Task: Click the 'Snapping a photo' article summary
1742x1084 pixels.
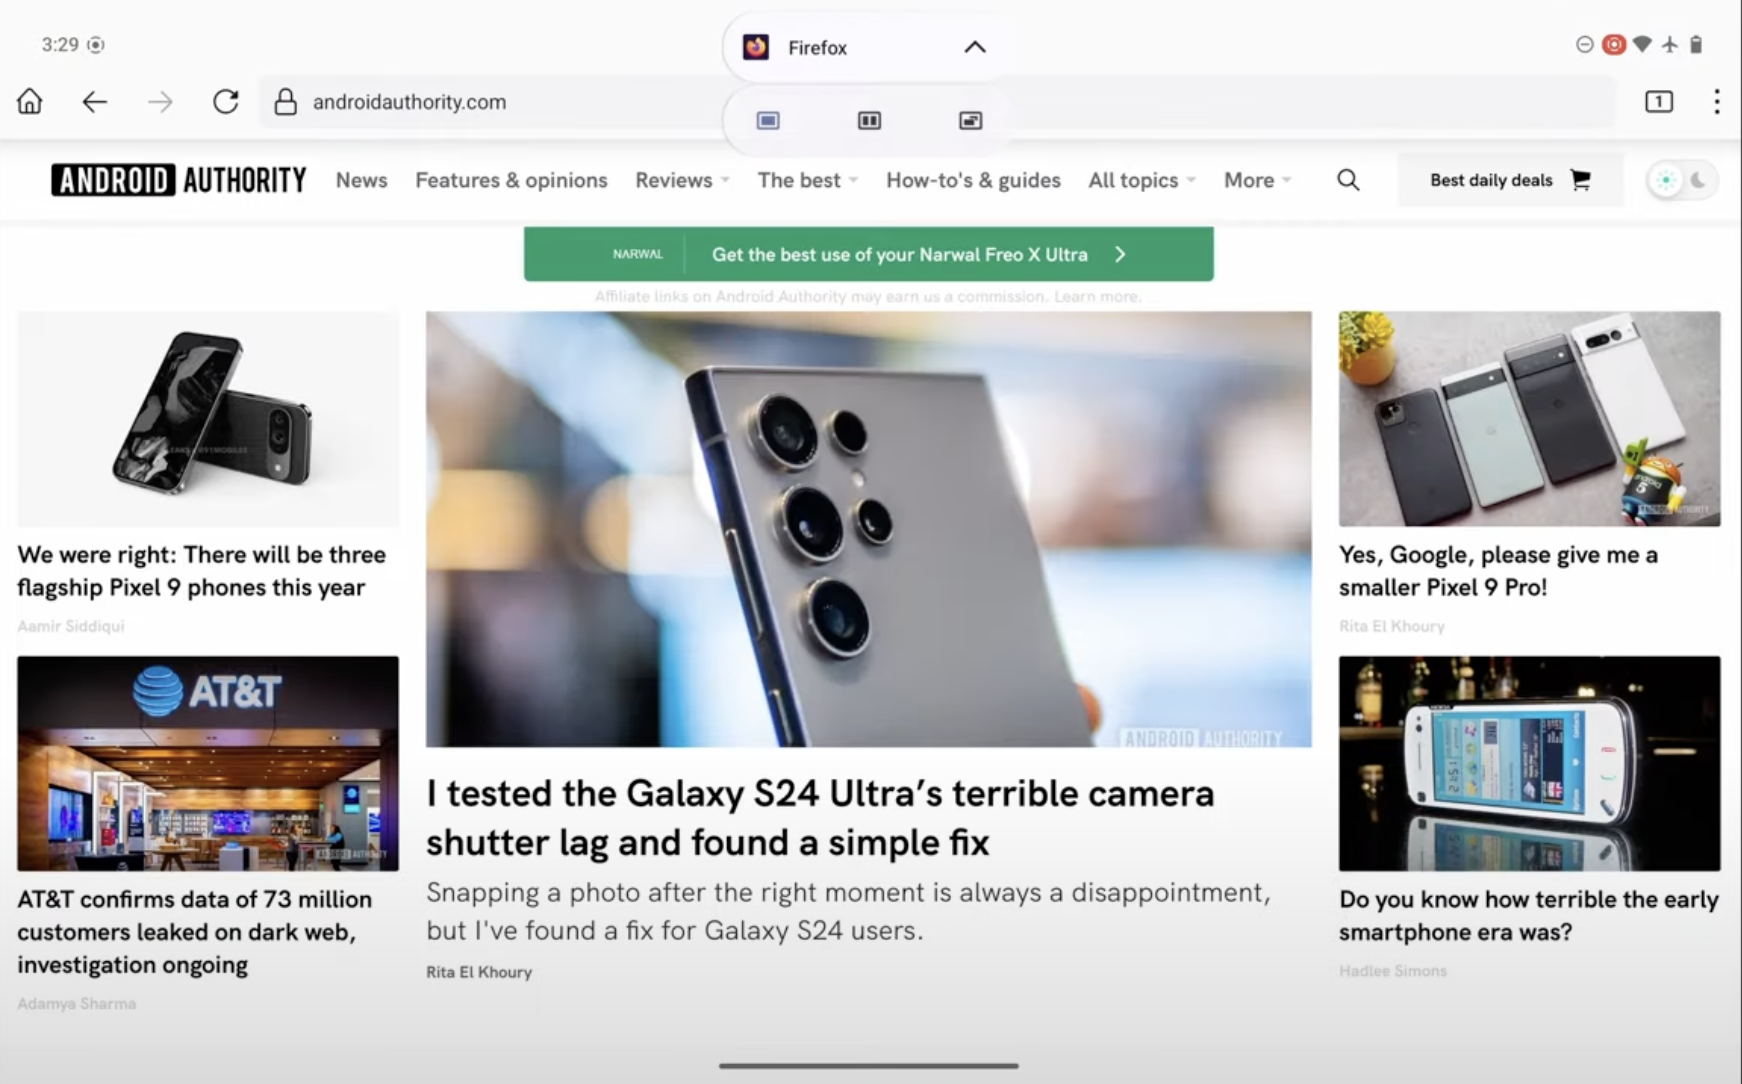Action: (x=848, y=911)
